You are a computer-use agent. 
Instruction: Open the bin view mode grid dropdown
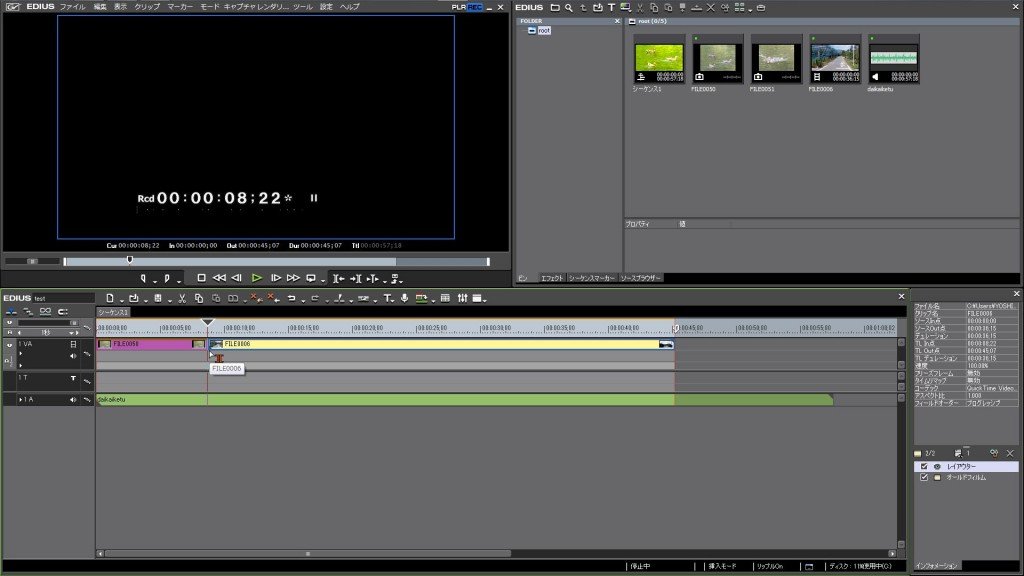click(750, 9)
